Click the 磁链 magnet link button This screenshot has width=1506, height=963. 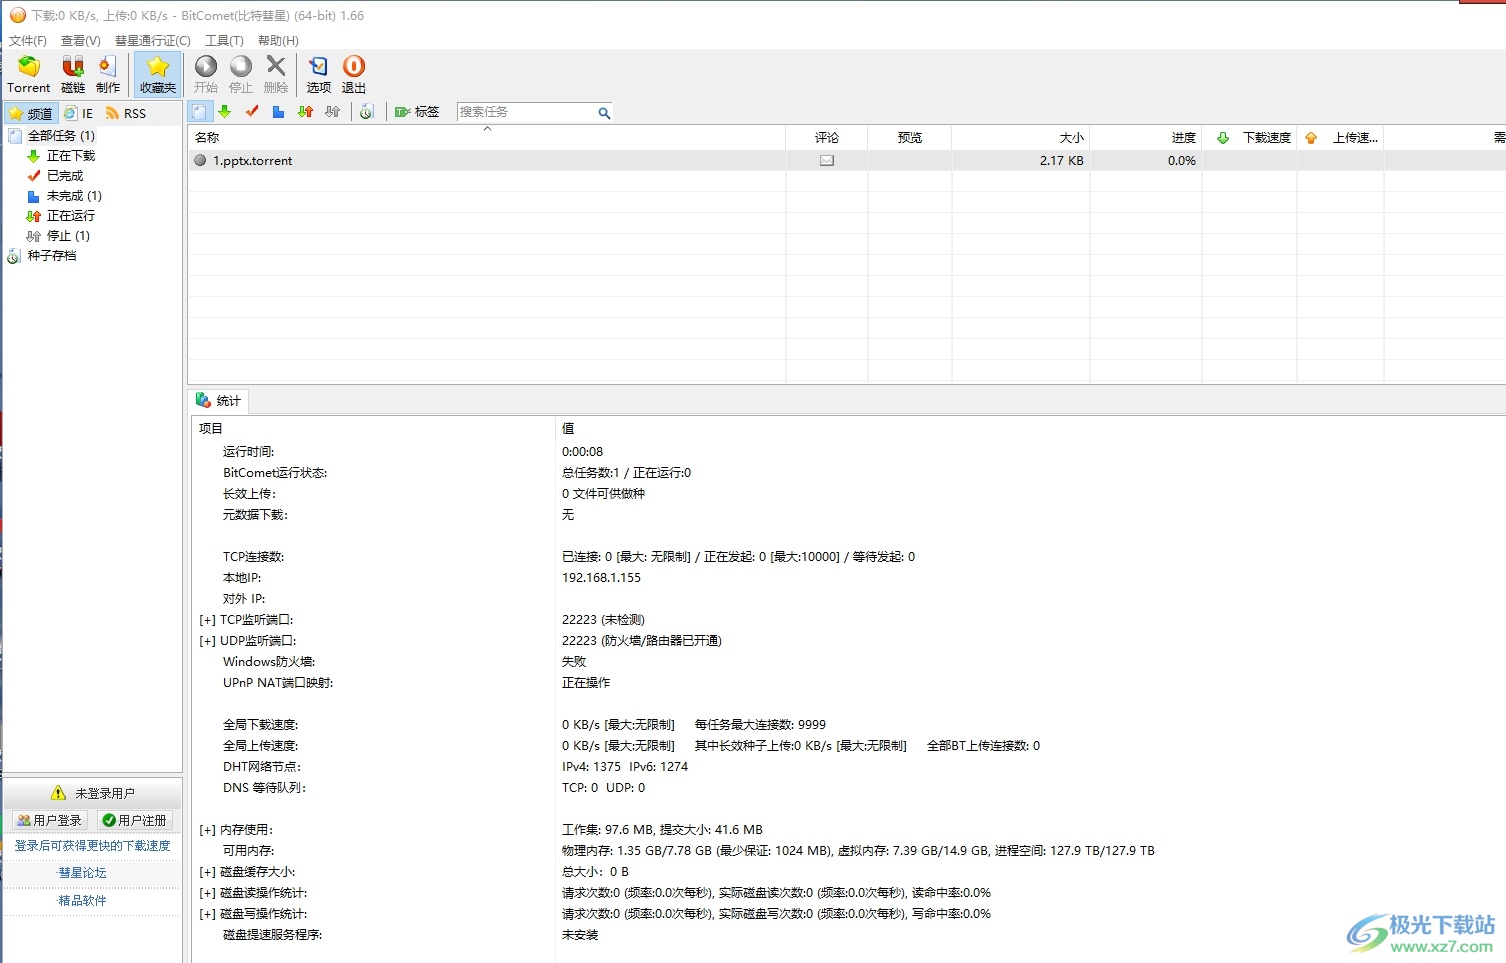click(73, 75)
